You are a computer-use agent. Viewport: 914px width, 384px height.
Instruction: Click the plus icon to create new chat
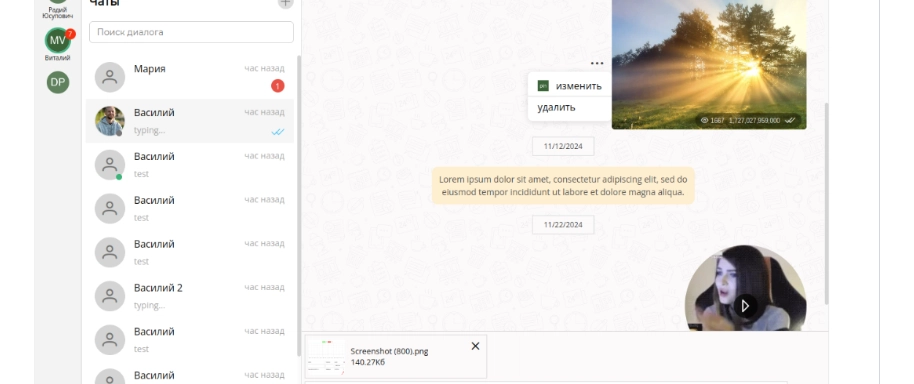[x=285, y=3]
